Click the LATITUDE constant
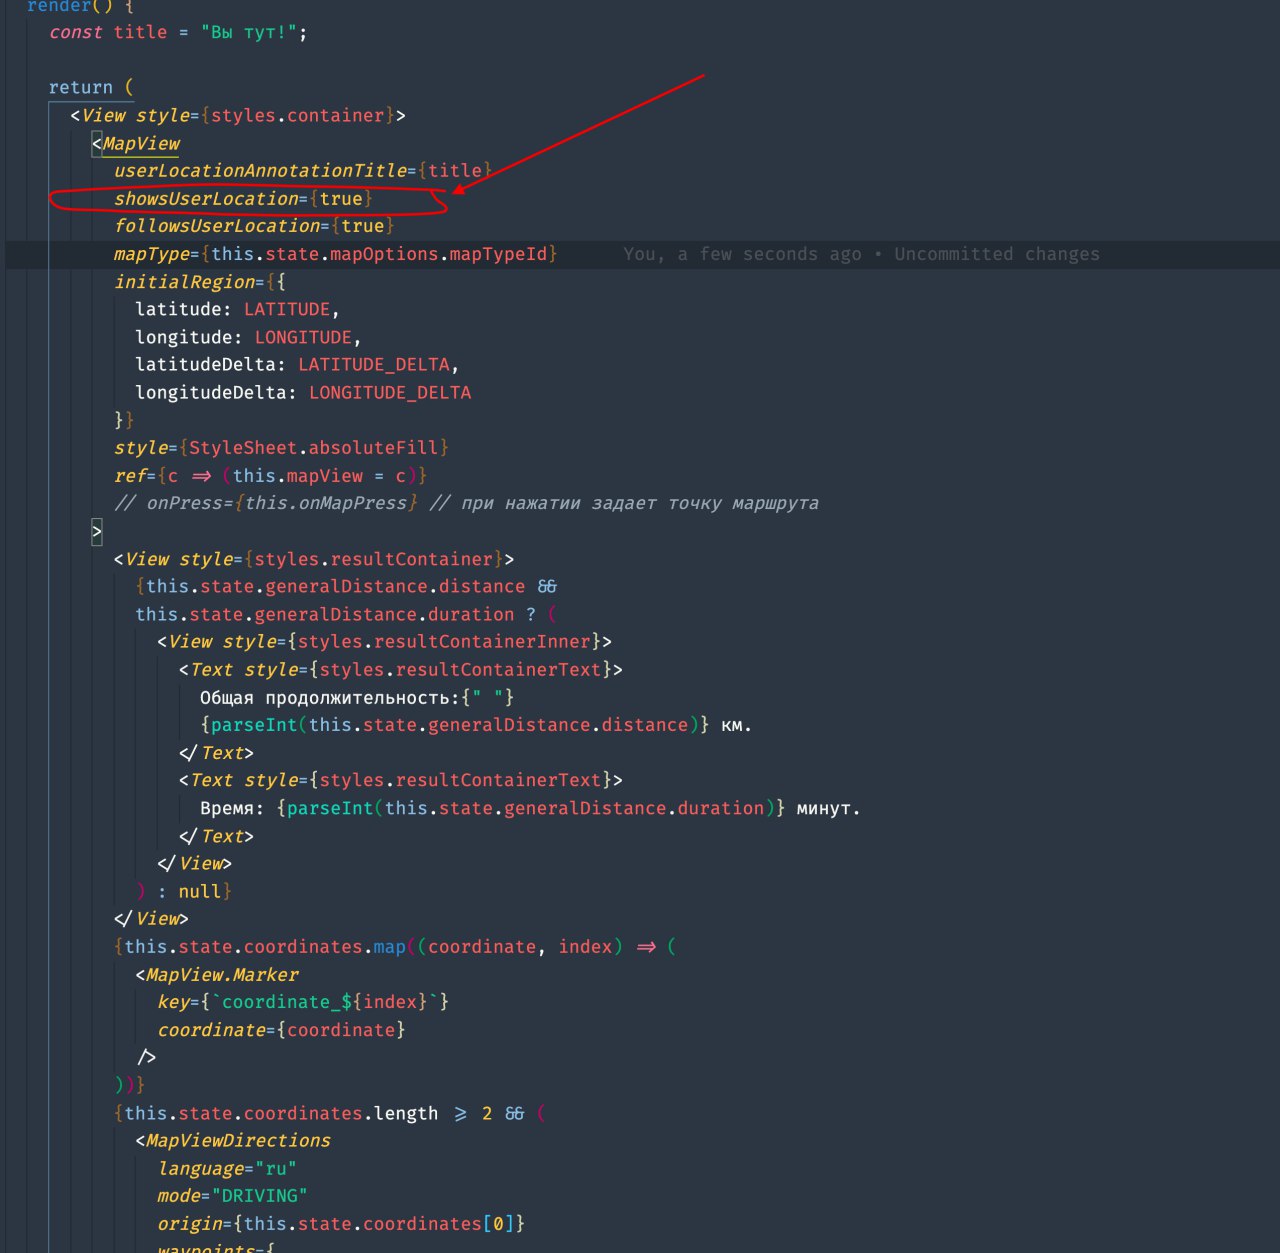Screen dimensions: 1280x1253 [x=287, y=309]
